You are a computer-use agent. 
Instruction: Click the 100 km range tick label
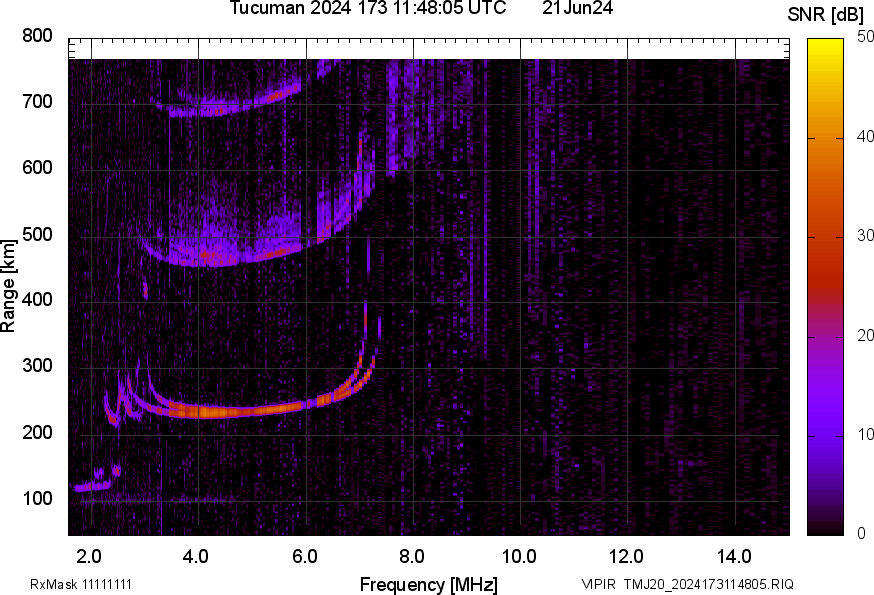coord(36,500)
